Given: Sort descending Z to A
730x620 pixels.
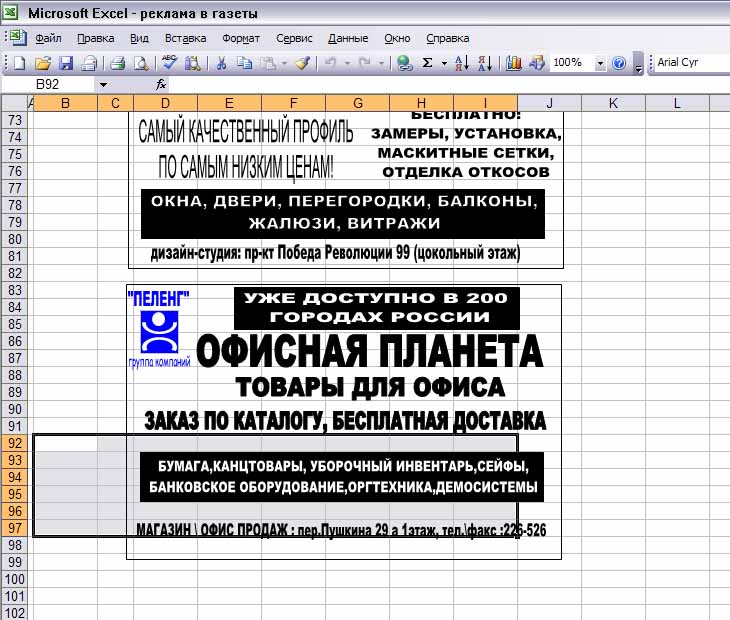Looking at the screenshot, I should pyautogui.click(x=485, y=63).
